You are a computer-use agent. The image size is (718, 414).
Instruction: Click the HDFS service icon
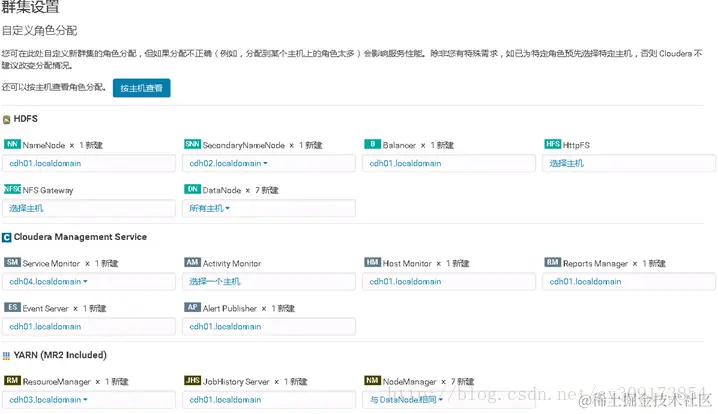coord(6,120)
